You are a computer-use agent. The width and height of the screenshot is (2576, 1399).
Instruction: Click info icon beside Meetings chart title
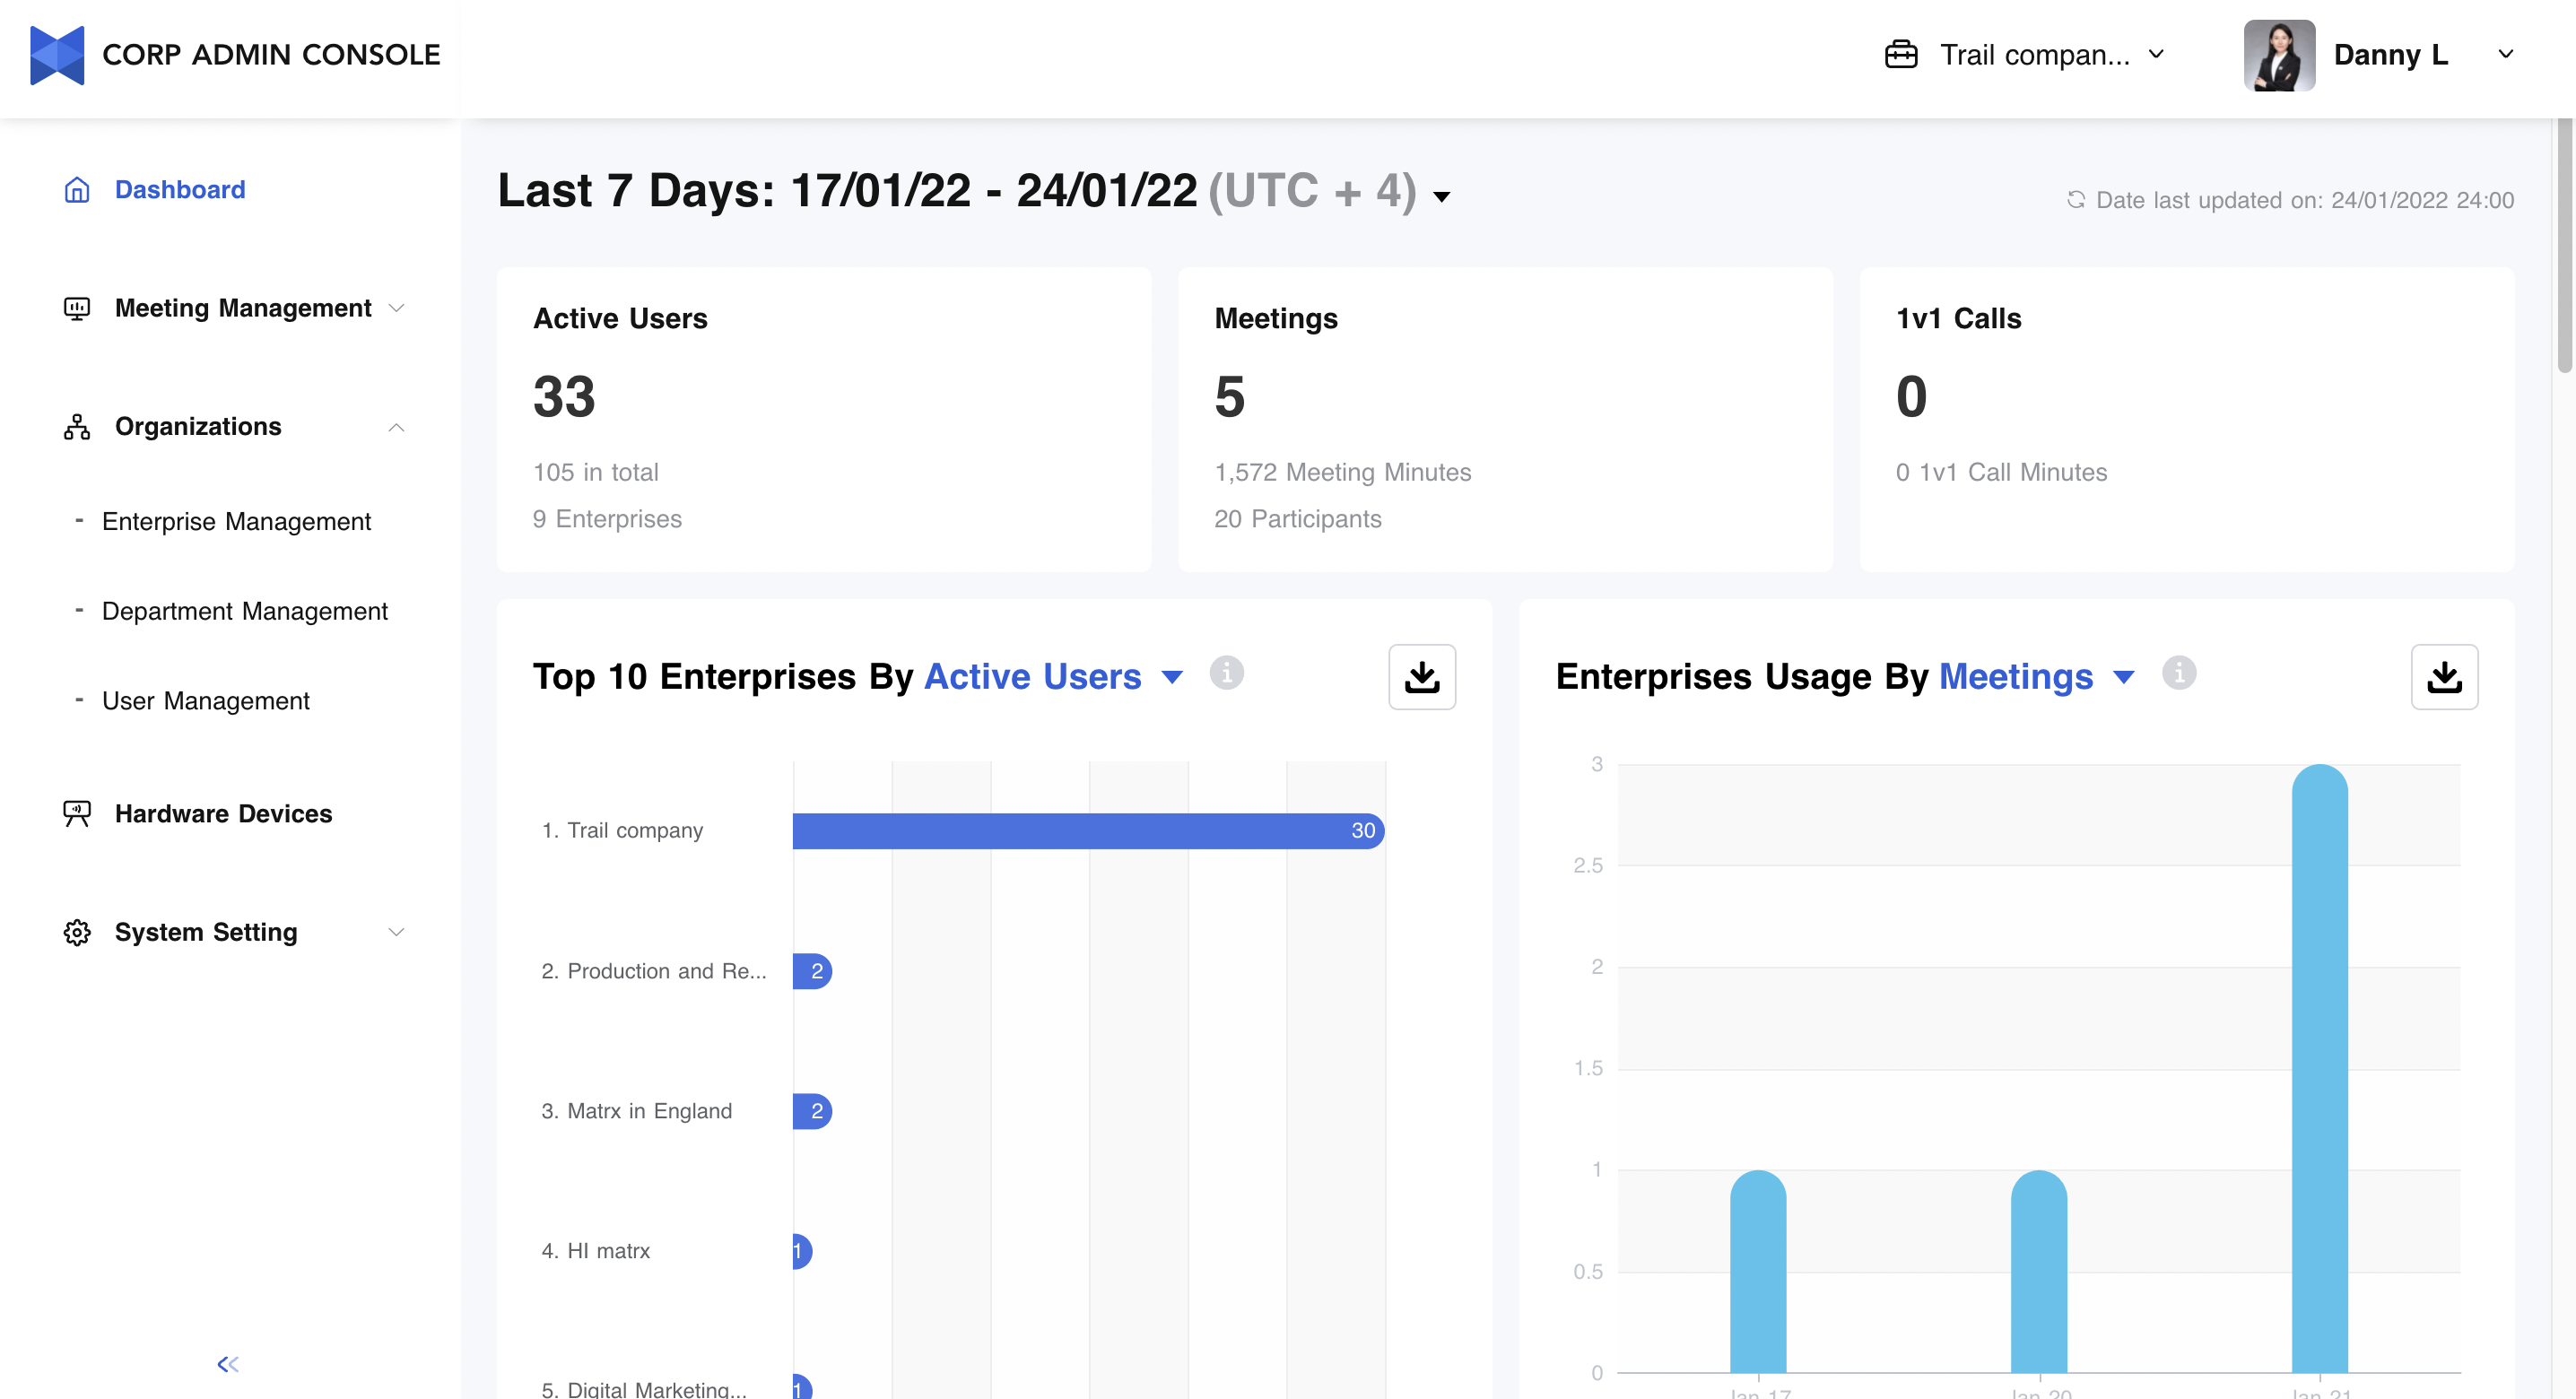pyautogui.click(x=2178, y=673)
